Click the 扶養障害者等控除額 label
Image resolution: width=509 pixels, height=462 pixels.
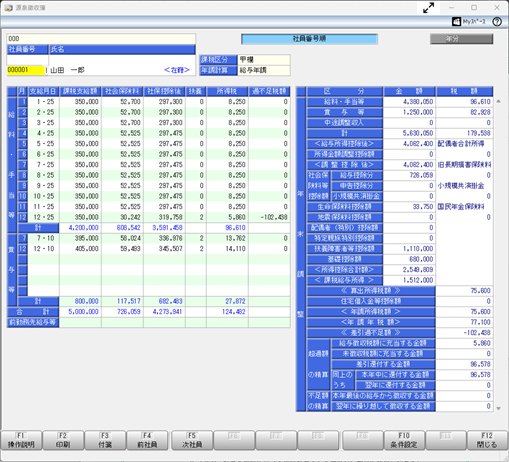(x=344, y=249)
